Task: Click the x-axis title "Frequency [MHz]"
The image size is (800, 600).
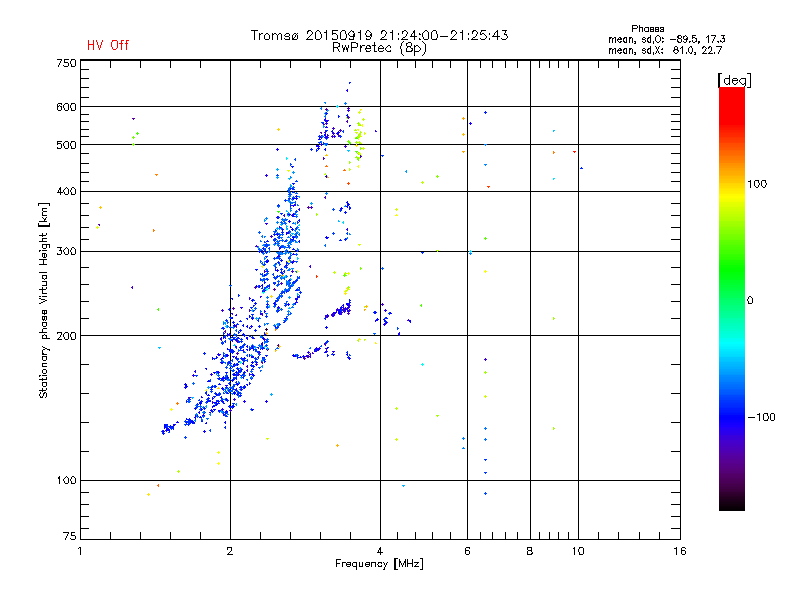Action: (x=380, y=564)
